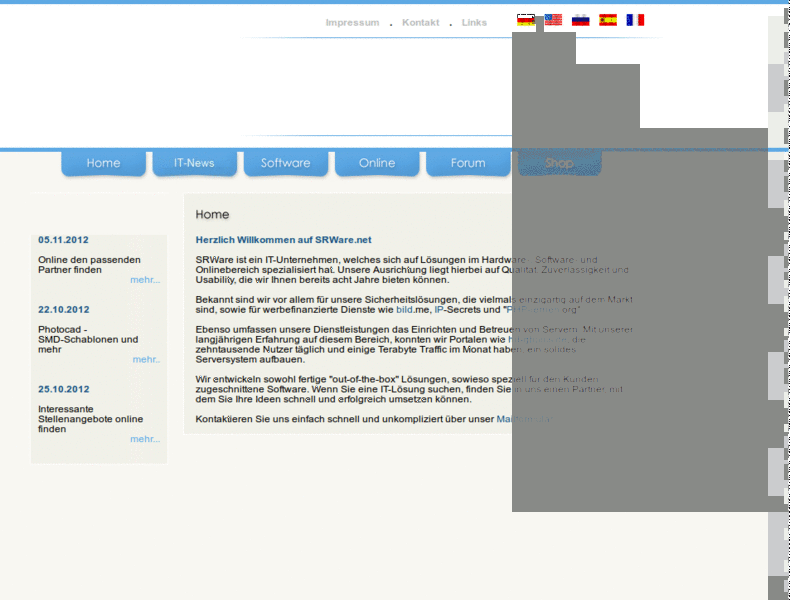Open the Links page in the header
This screenshot has height=600, width=800.
click(x=474, y=22)
